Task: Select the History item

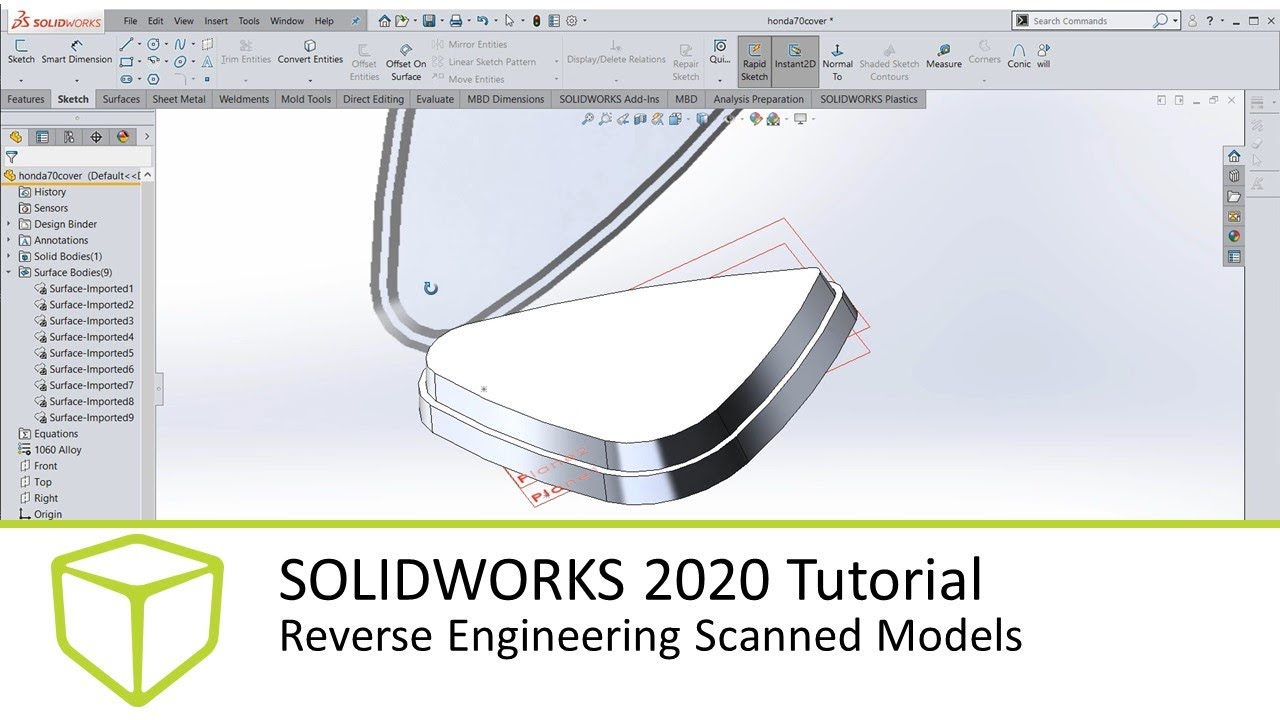Action: click(x=42, y=192)
